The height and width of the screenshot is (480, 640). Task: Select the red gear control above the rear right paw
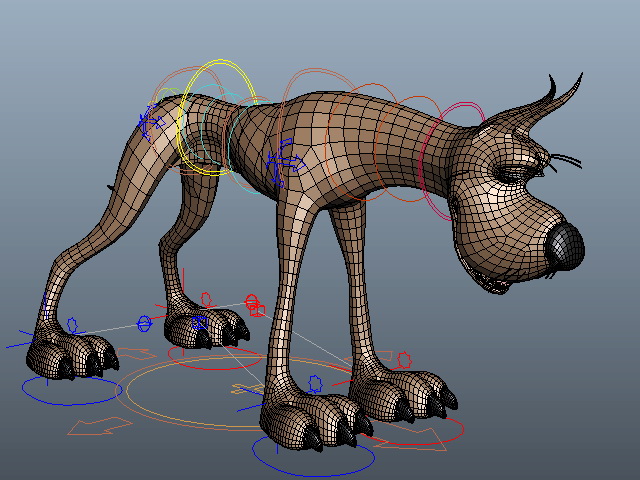point(207,299)
